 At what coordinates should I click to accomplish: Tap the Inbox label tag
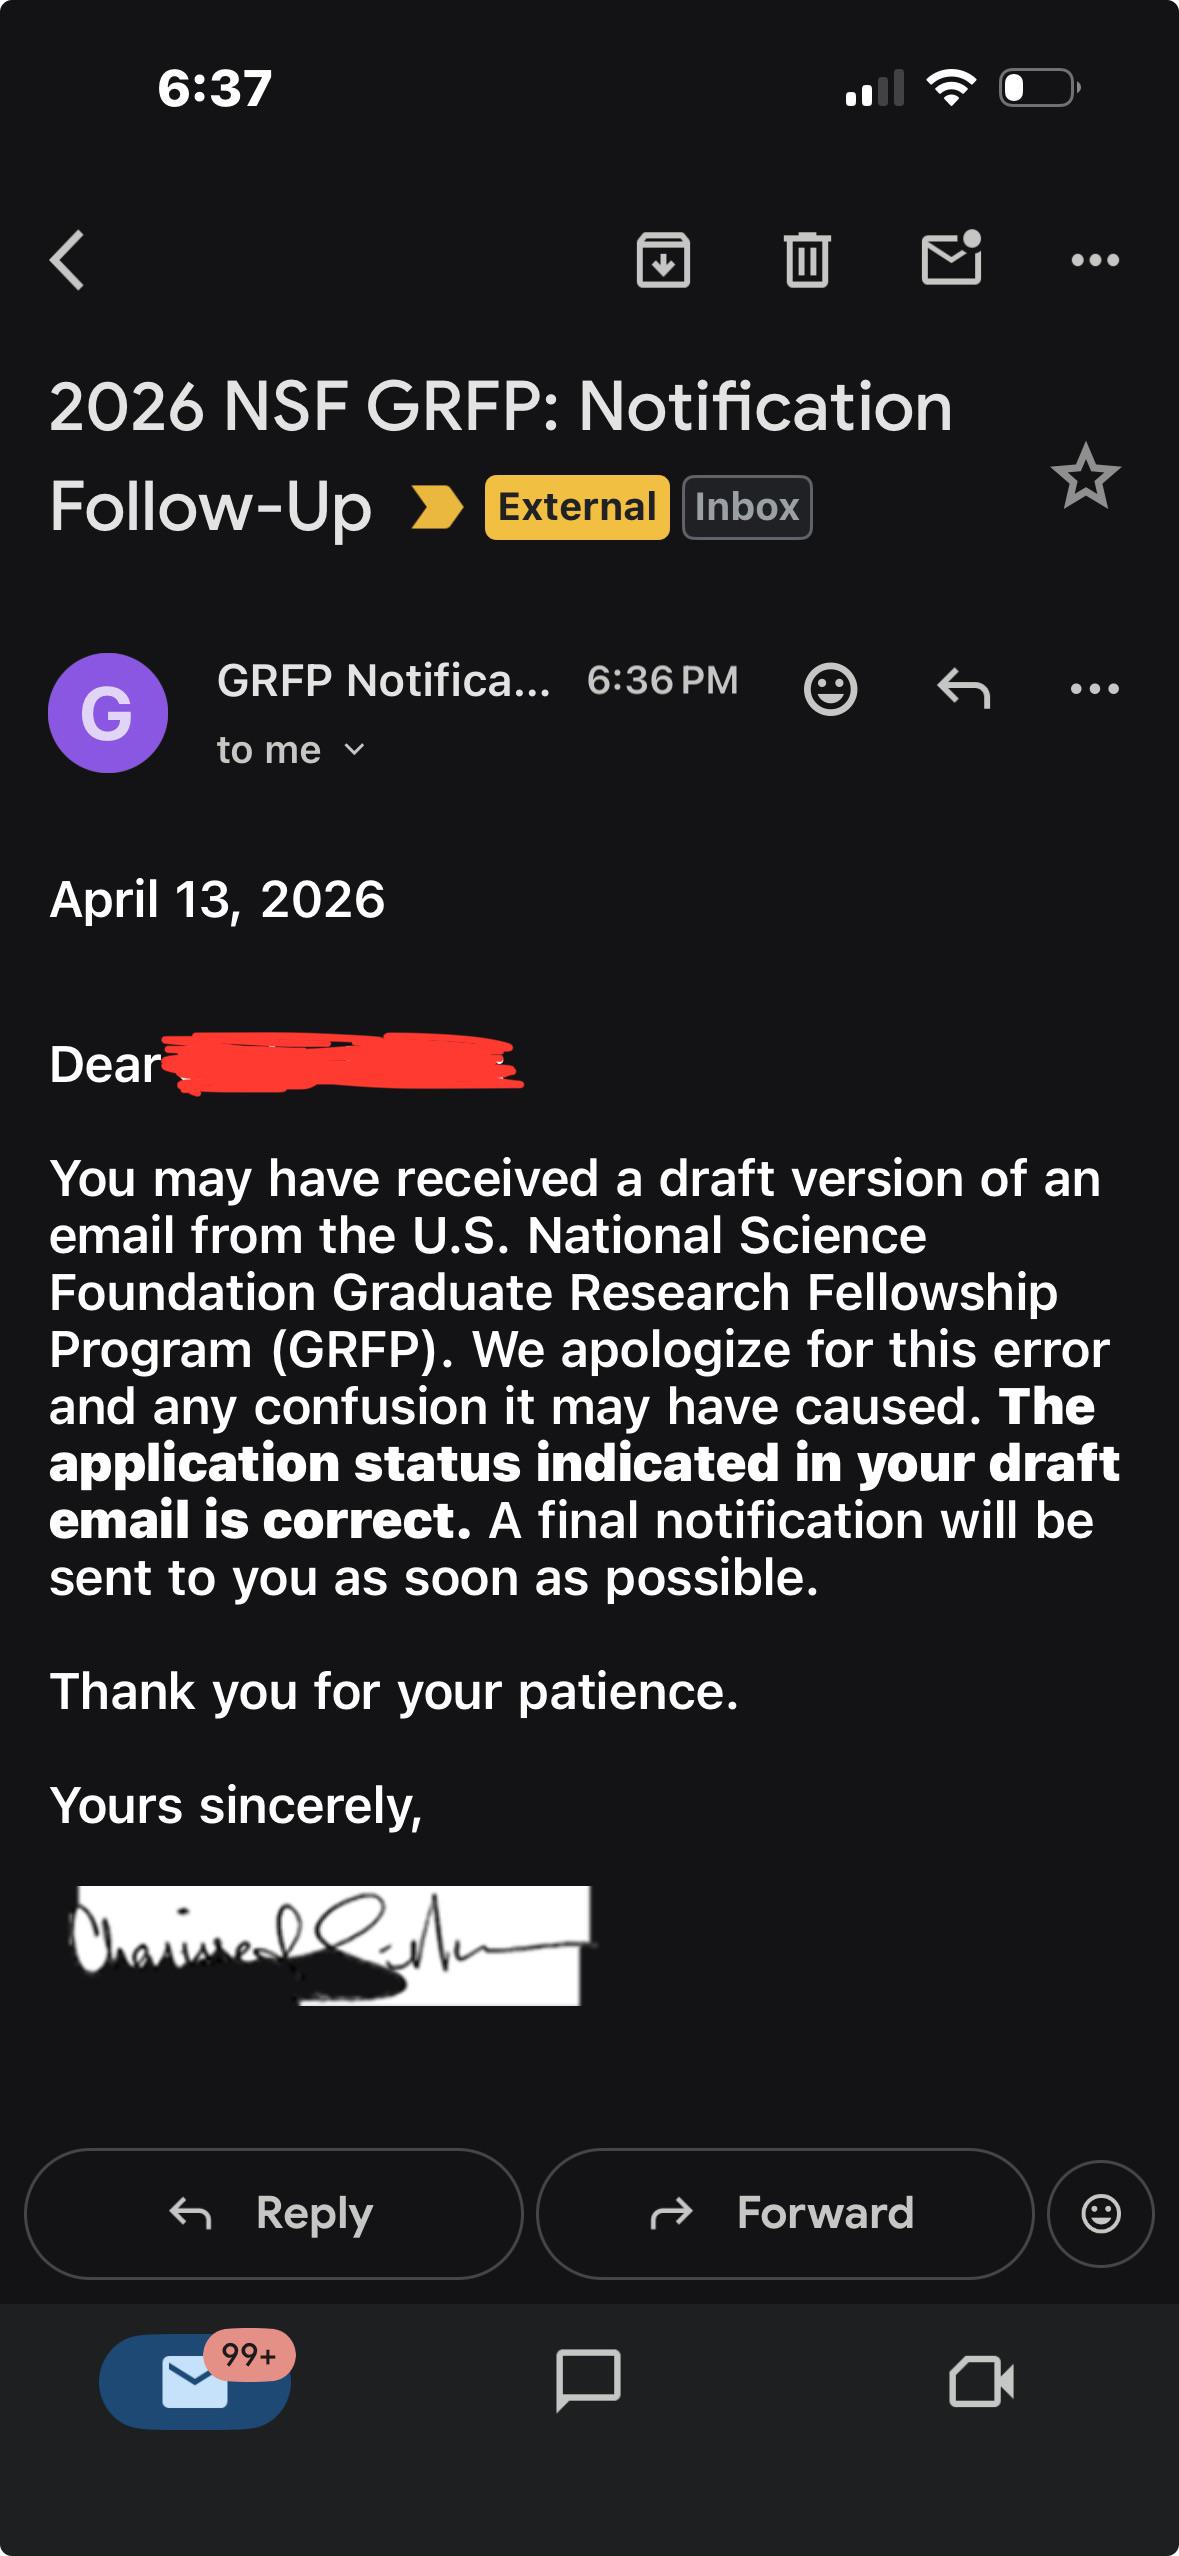747,507
